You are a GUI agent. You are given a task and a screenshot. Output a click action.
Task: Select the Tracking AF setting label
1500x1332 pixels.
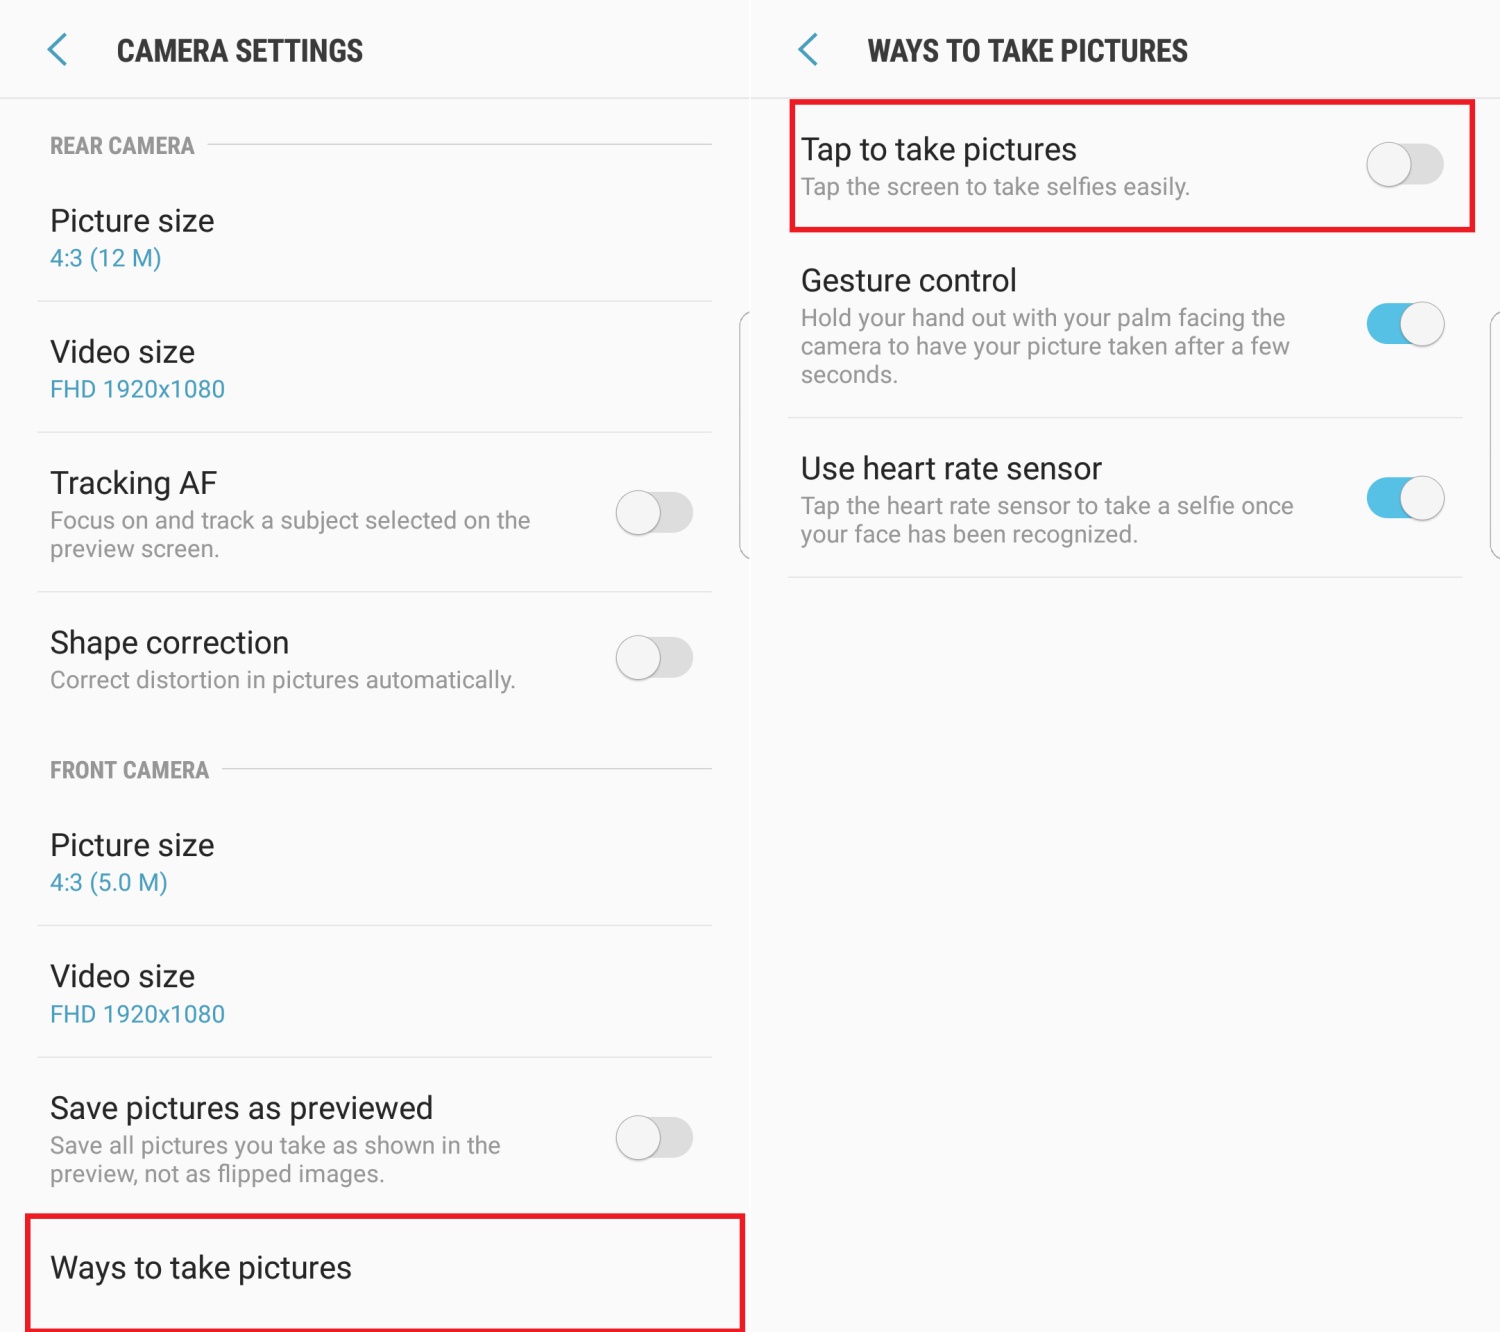click(x=134, y=483)
